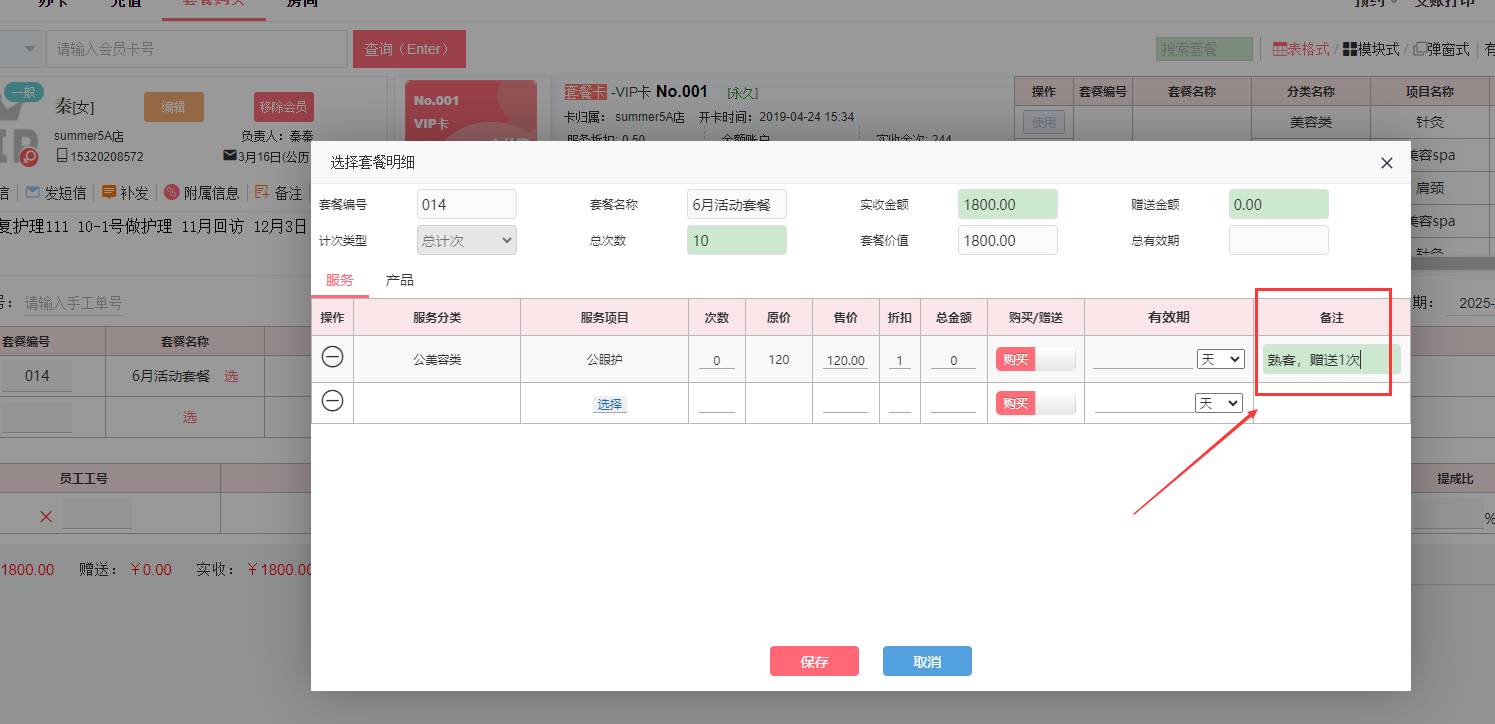Click the 套餐编号 field showing 014
Viewport: 1495px width, 724px height.
click(x=467, y=204)
